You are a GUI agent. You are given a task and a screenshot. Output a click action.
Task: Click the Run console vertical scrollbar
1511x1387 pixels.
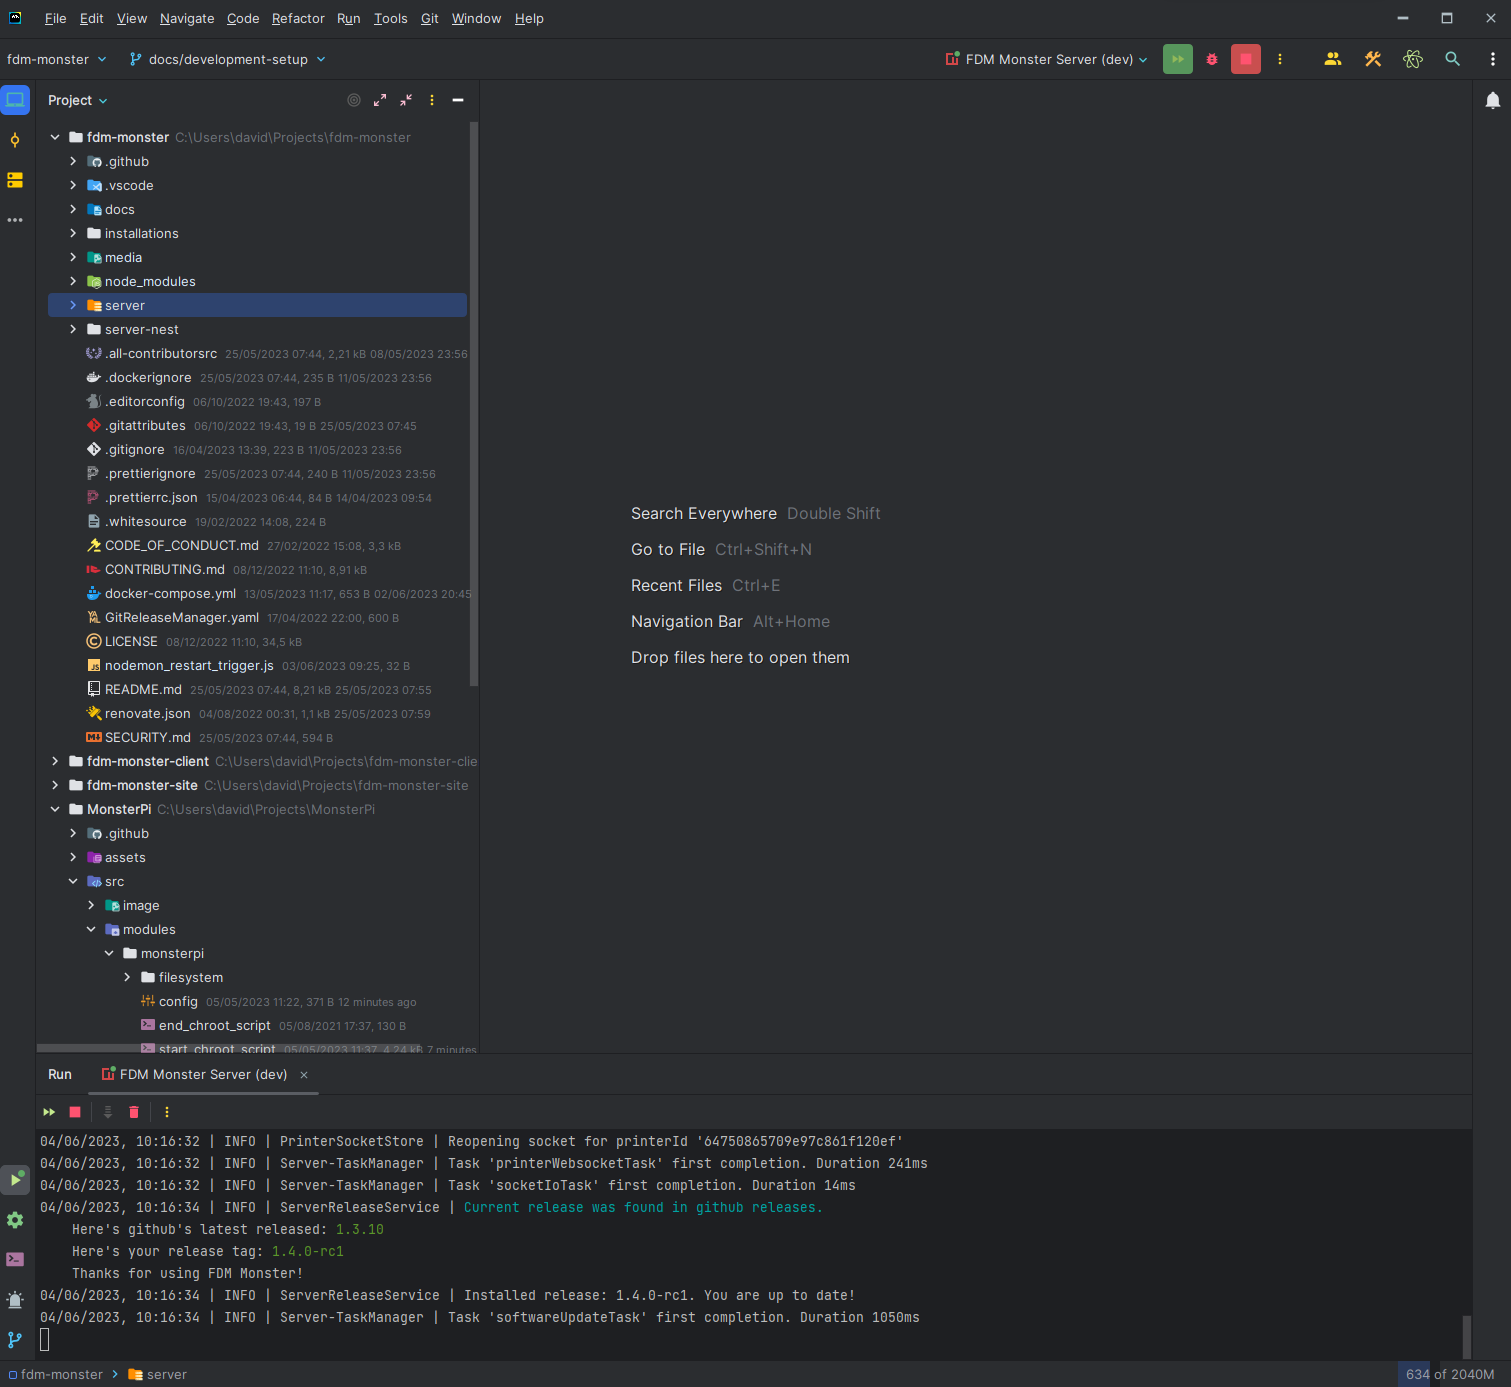point(1466,1337)
